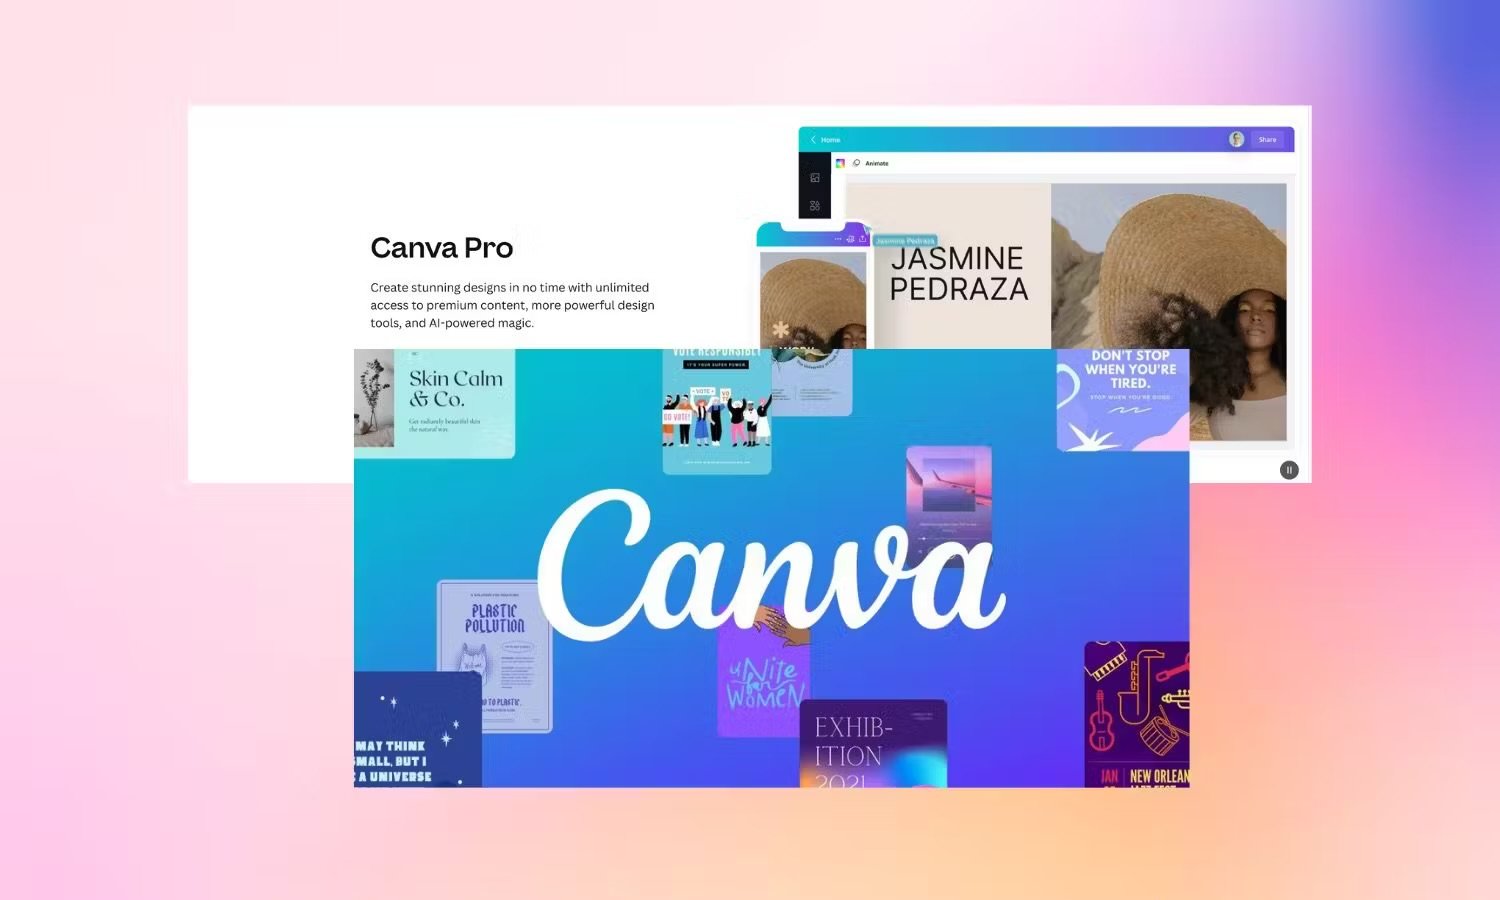The width and height of the screenshot is (1500, 900).
Task: Open the three-dots menu on phone mockup
Action: pos(838,239)
